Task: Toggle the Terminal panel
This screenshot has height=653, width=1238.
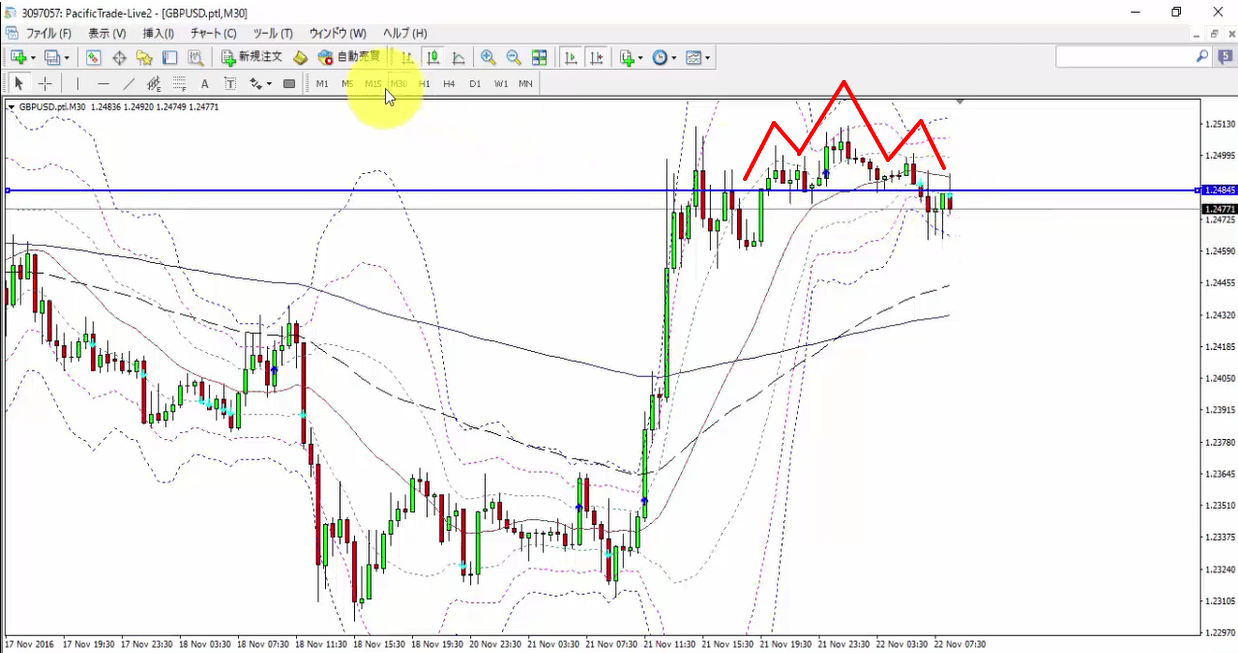Action: (170, 58)
